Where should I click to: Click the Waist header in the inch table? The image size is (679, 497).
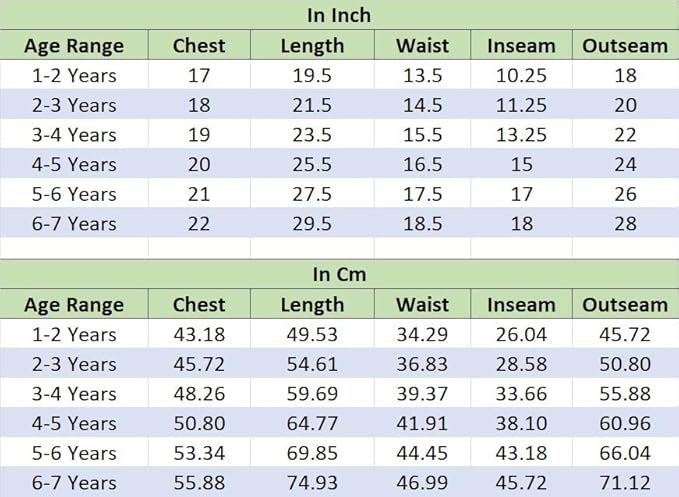[x=422, y=46]
